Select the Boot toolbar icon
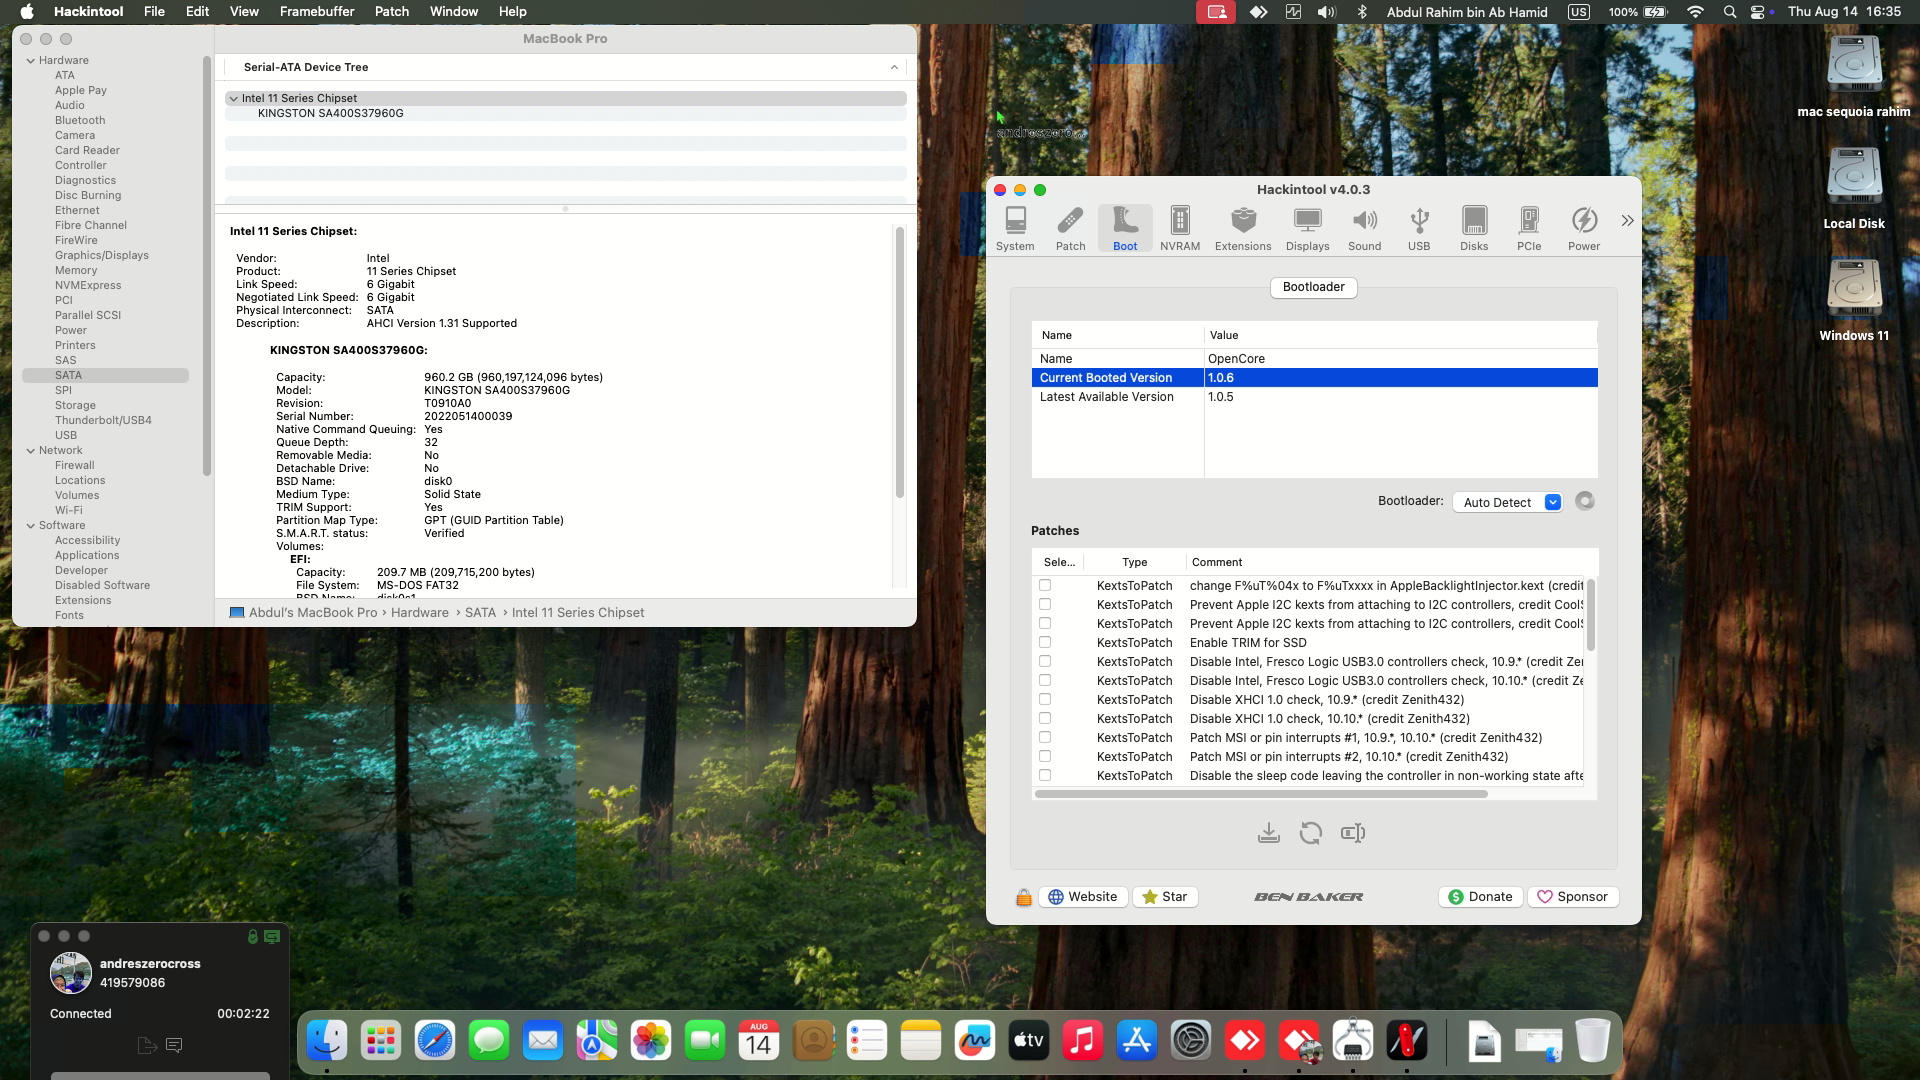 coord(1125,228)
